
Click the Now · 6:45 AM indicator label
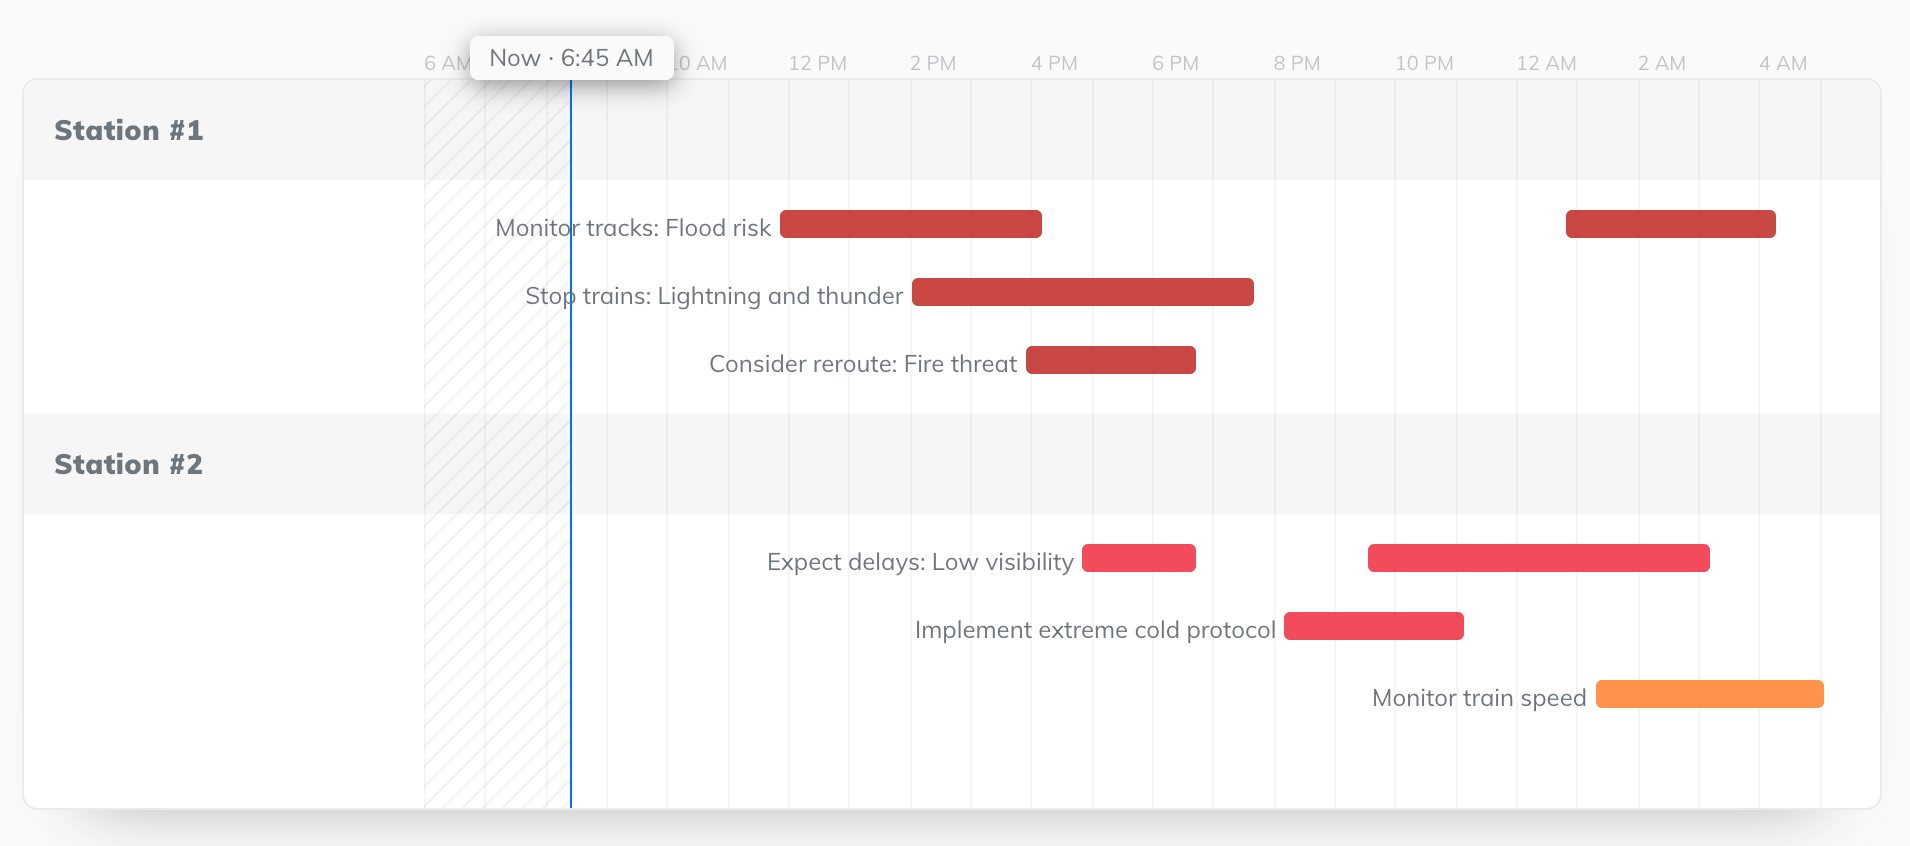(571, 58)
